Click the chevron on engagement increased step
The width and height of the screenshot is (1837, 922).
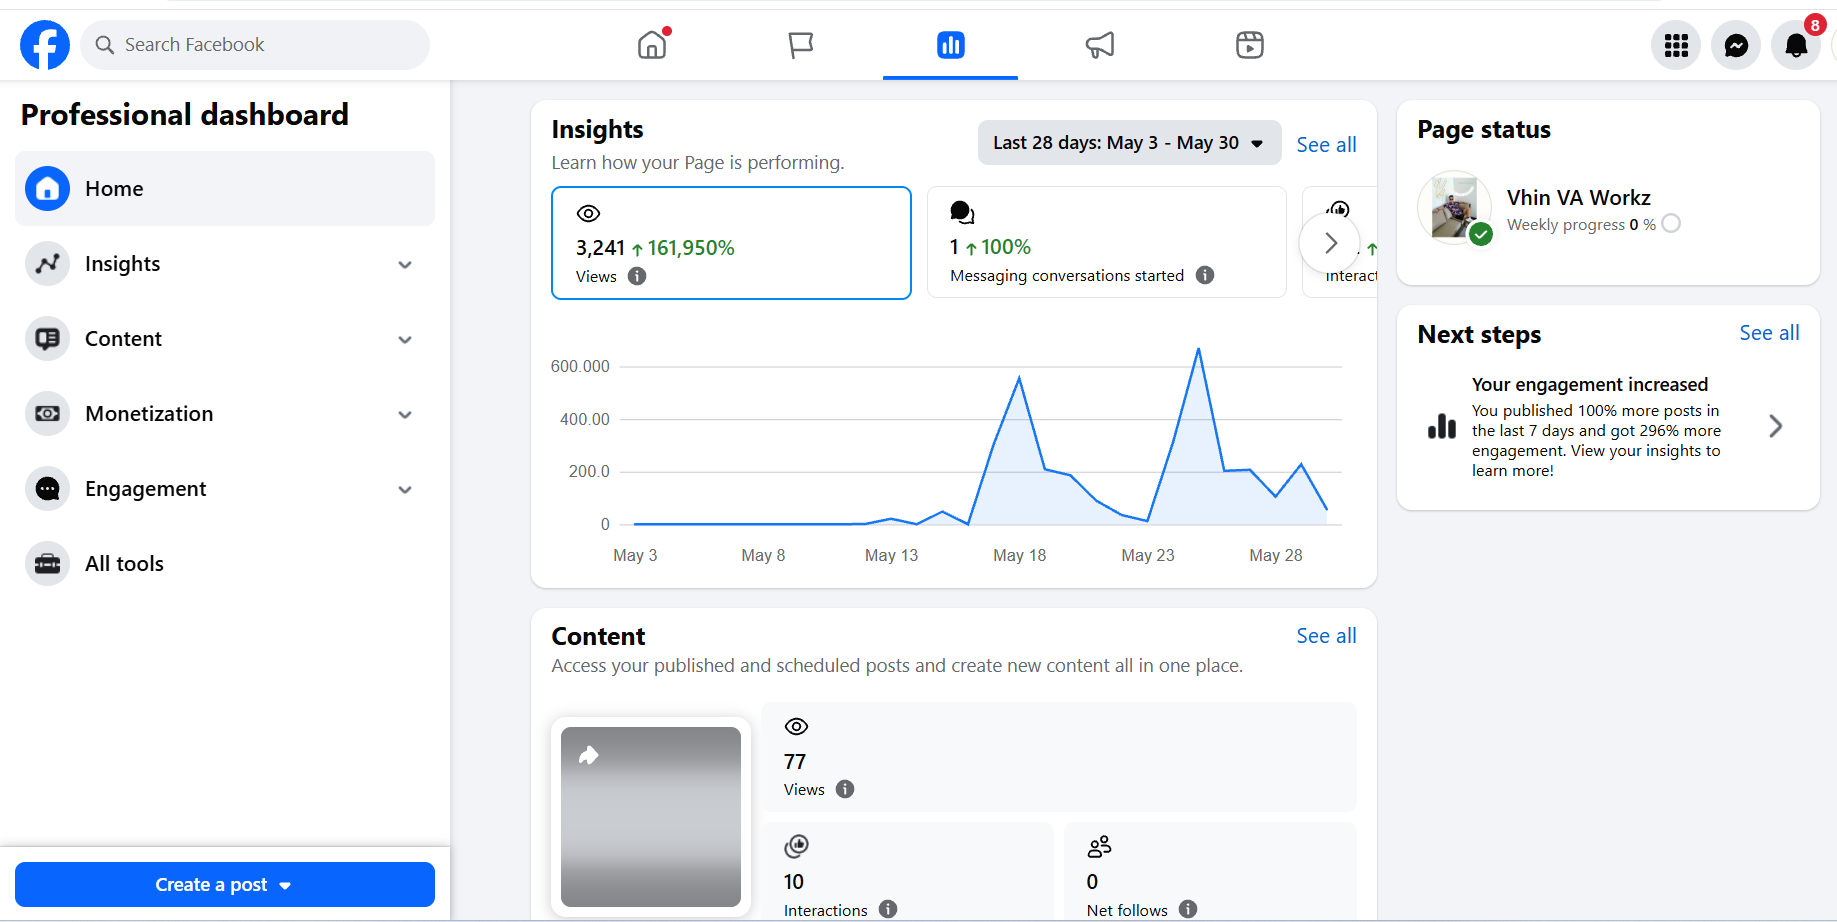point(1775,426)
